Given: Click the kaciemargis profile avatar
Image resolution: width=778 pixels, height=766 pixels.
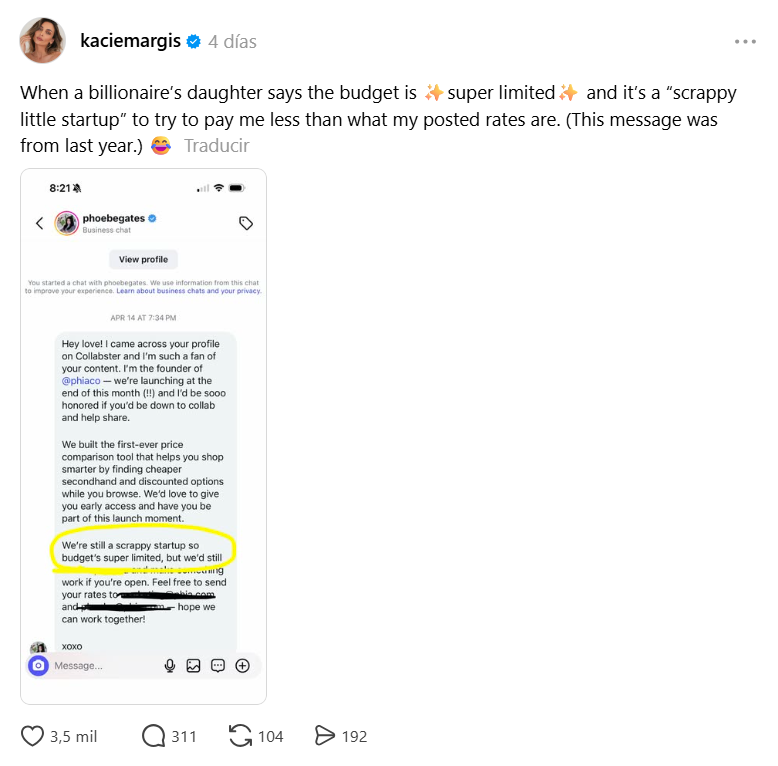Looking at the screenshot, I should point(42,40).
